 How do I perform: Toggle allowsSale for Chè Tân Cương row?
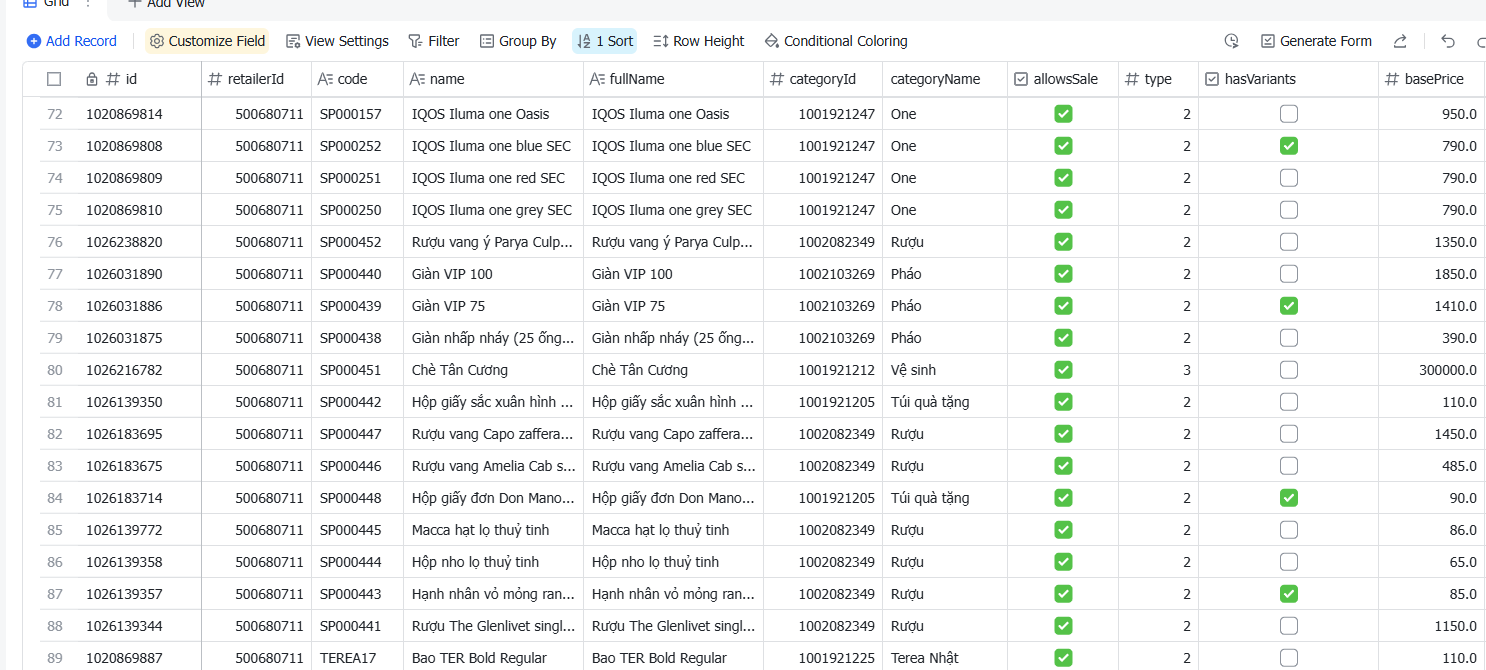click(1063, 370)
